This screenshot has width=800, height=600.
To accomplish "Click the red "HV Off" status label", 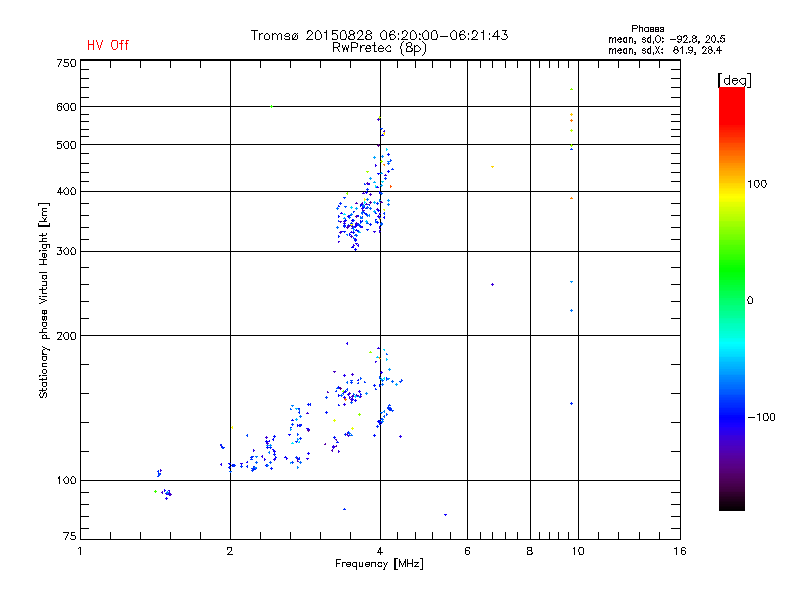I will [x=108, y=45].
